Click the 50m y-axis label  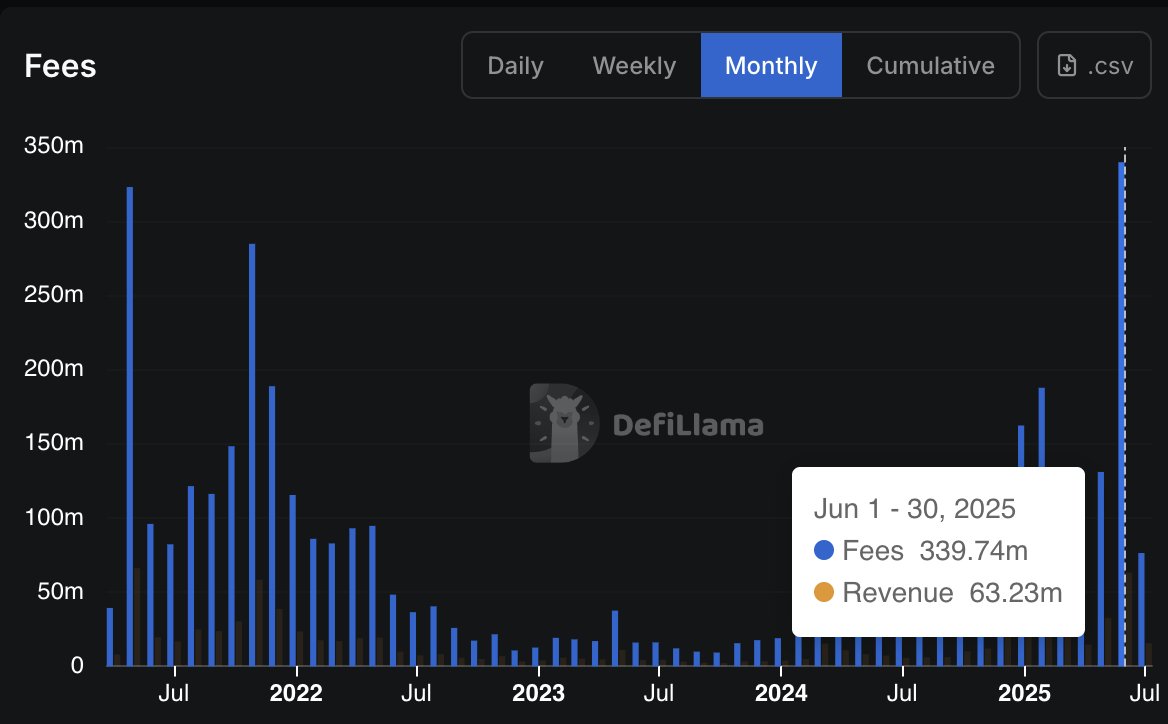point(60,591)
